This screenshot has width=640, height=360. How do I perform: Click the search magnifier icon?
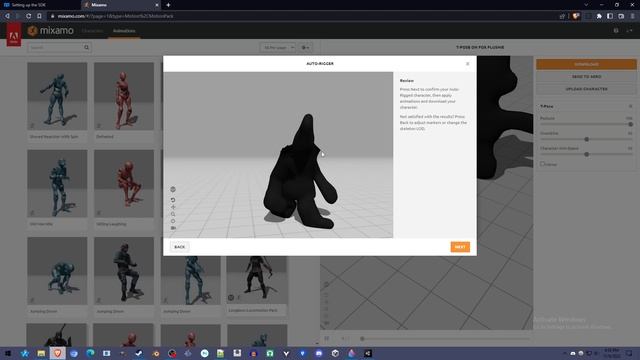pyautogui.click(x=87, y=47)
